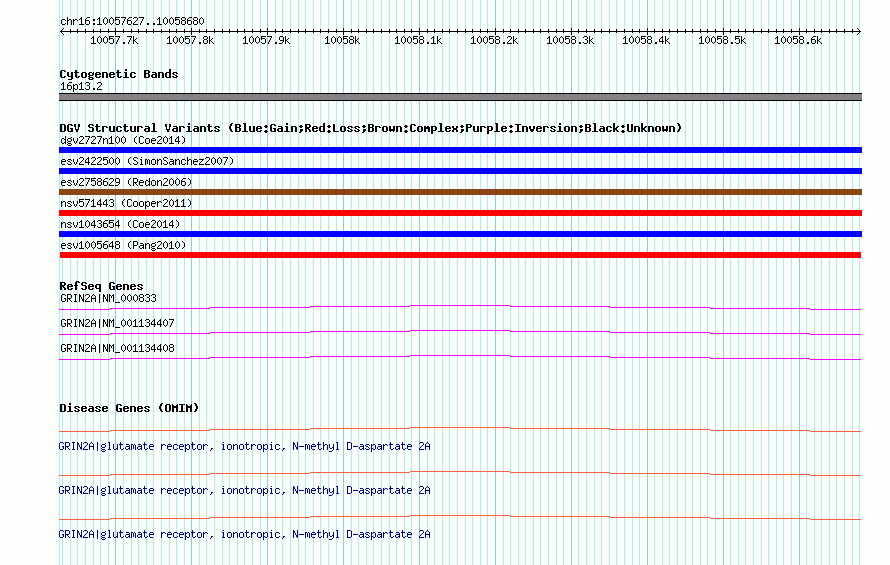Image resolution: width=890 pixels, height=565 pixels.
Task: Open the nsv571443 (Cooper2011) variant label
Action: pyautogui.click(x=126, y=203)
